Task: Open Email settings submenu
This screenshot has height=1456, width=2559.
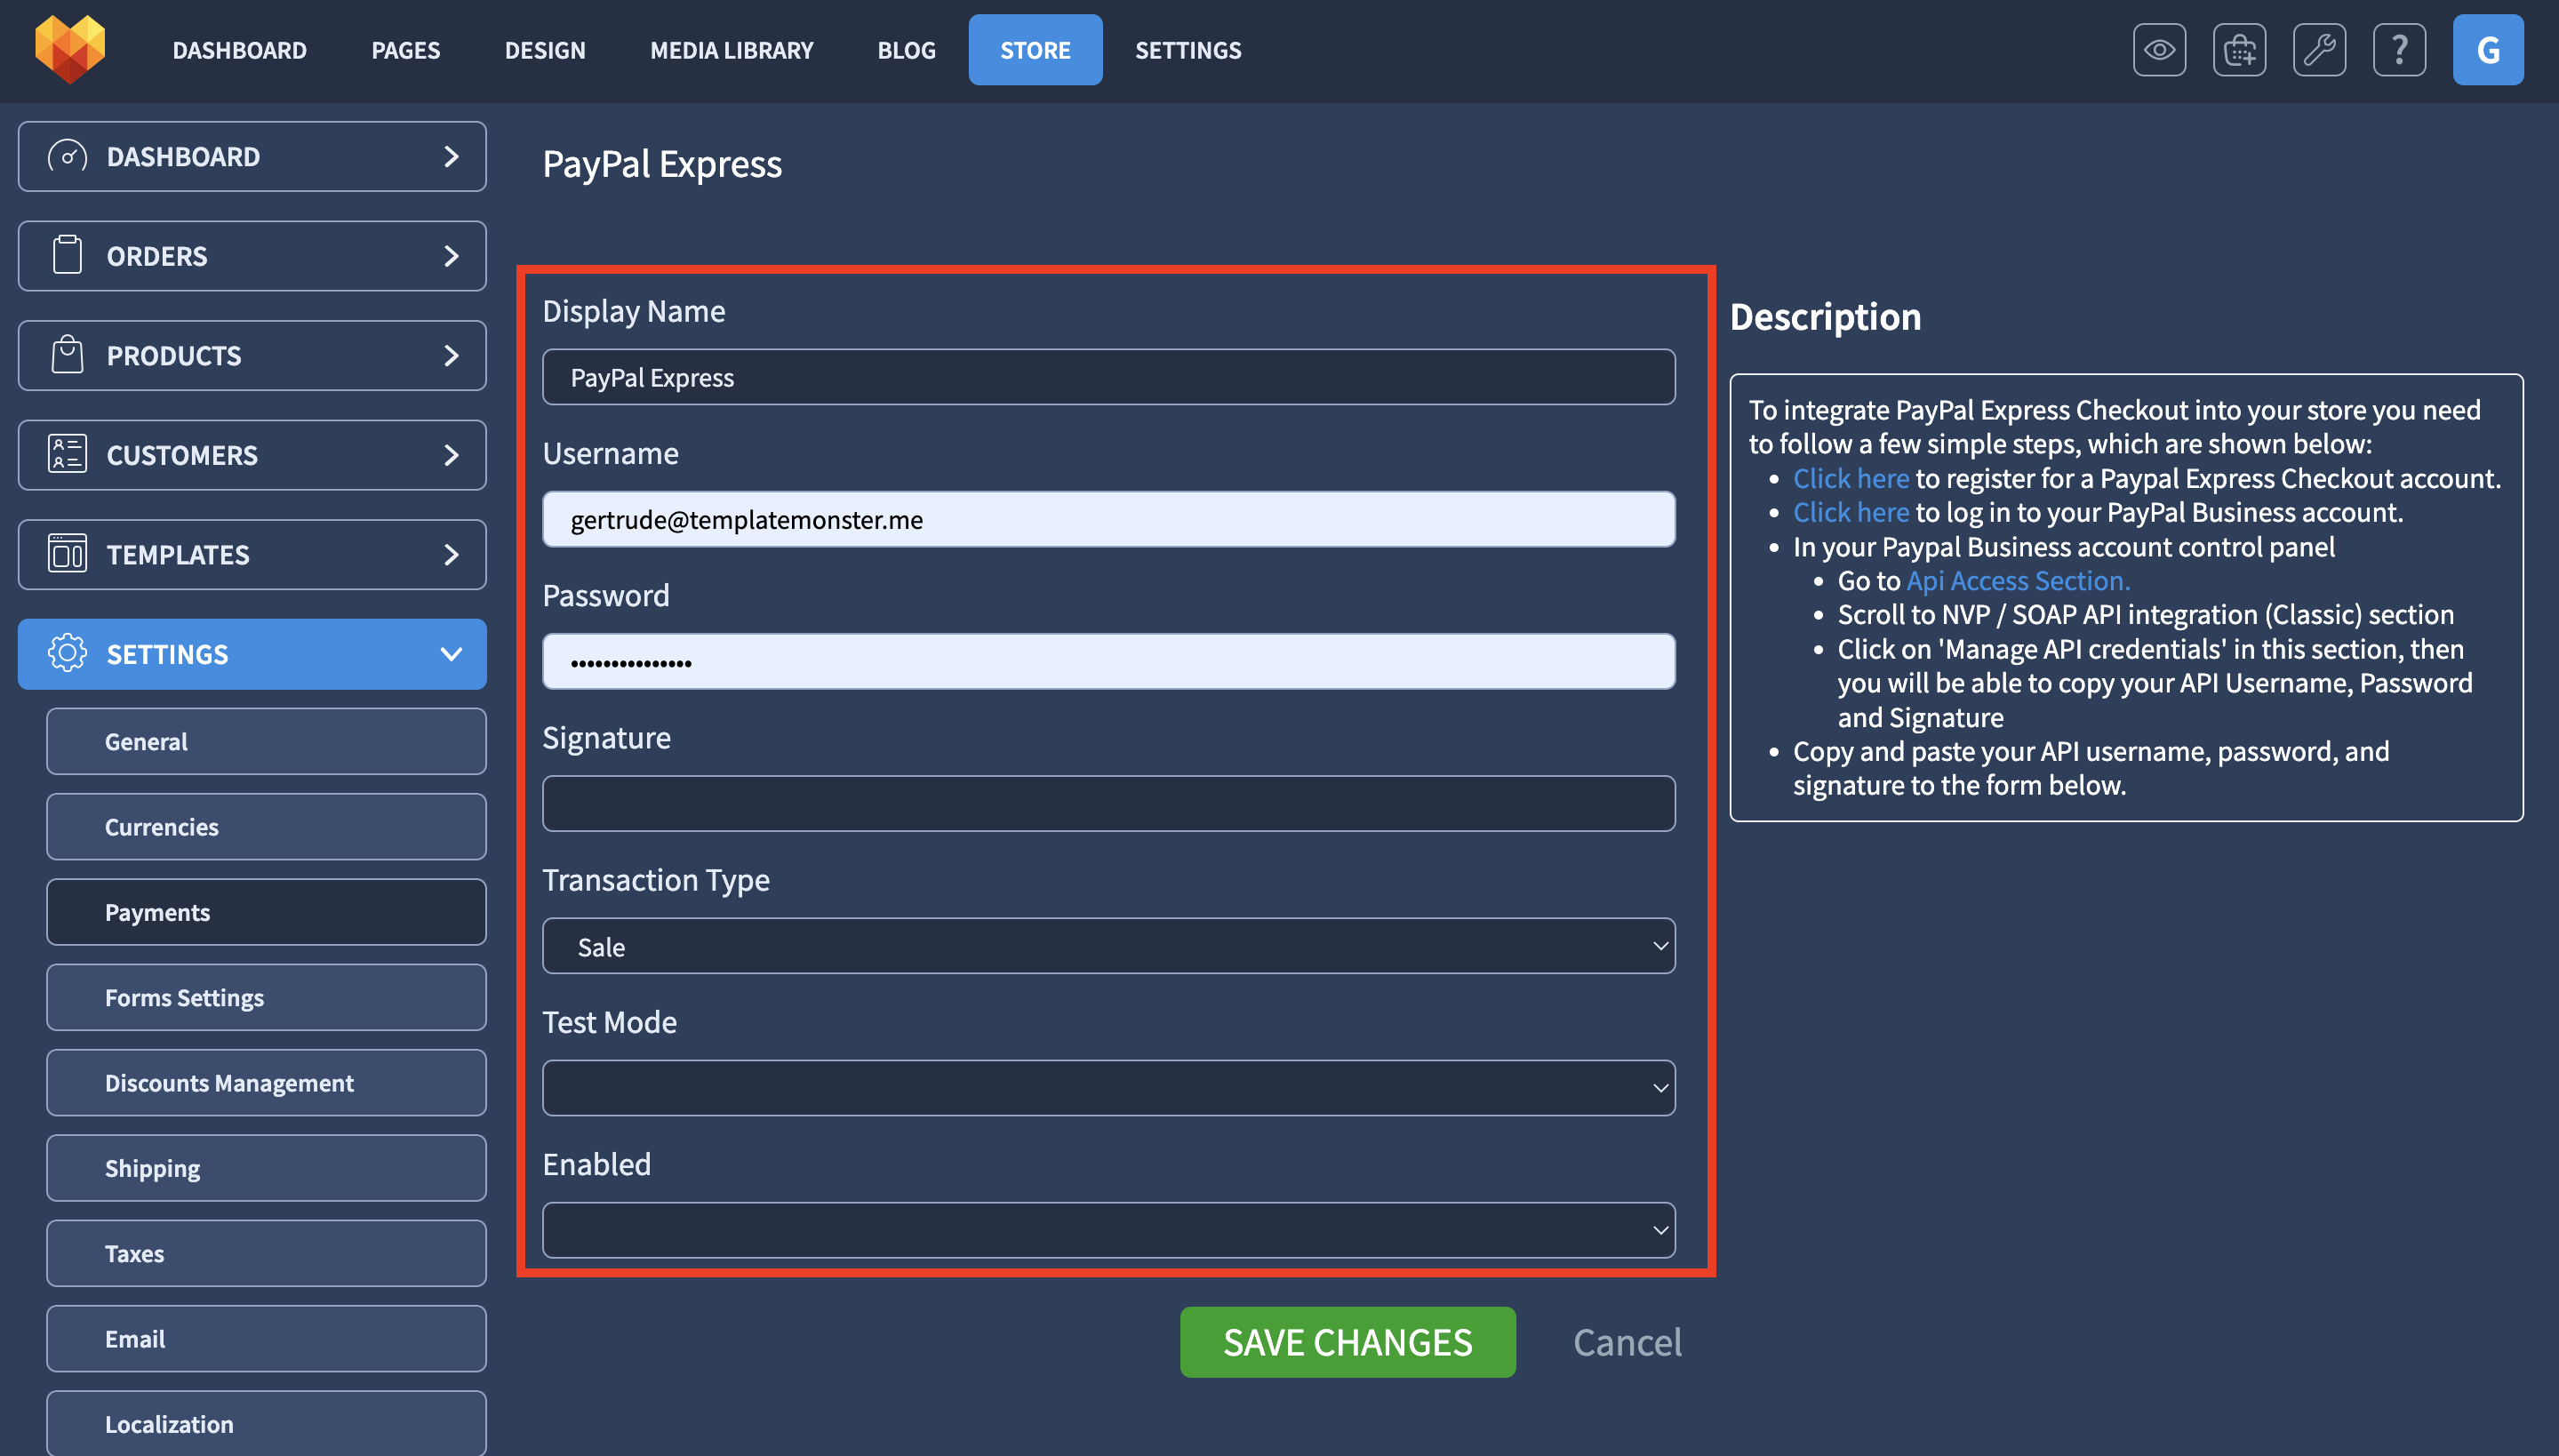Action: click(x=266, y=1339)
